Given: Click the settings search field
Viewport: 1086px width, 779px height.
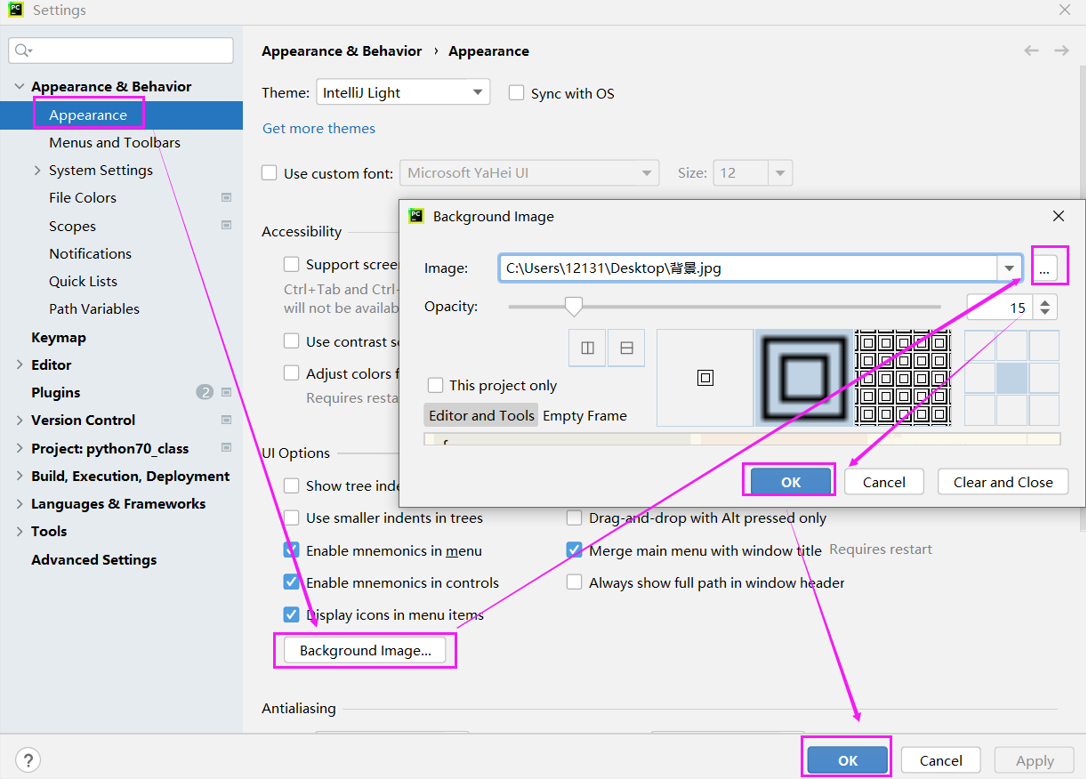Looking at the screenshot, I should click(x=121, y=50).
